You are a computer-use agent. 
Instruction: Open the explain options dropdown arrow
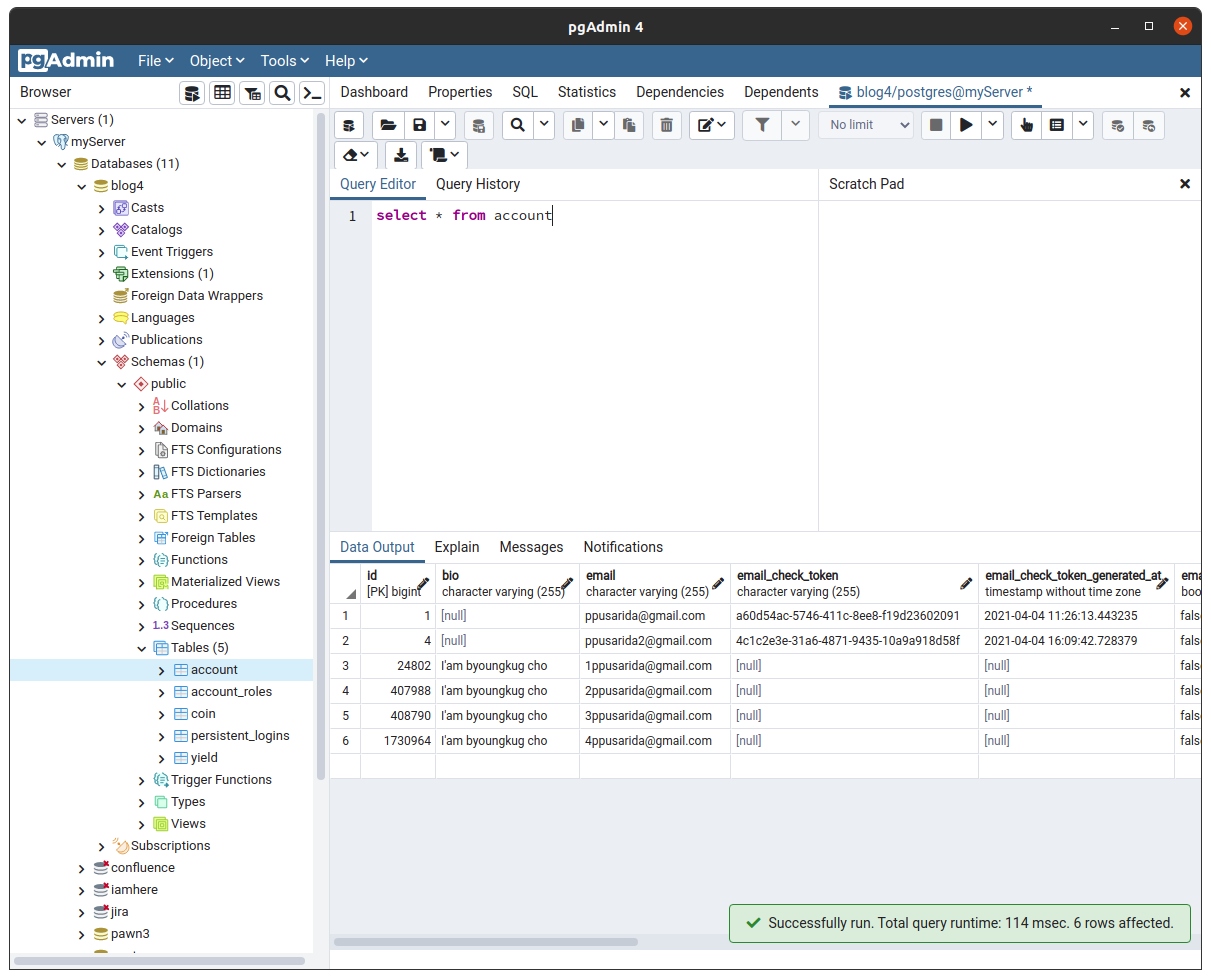[x=1083, y=125]
